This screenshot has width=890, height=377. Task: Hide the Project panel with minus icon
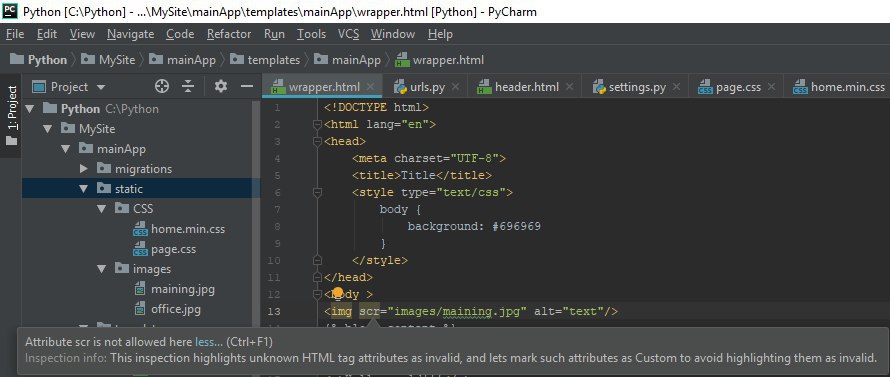click(x=246, y=87)
